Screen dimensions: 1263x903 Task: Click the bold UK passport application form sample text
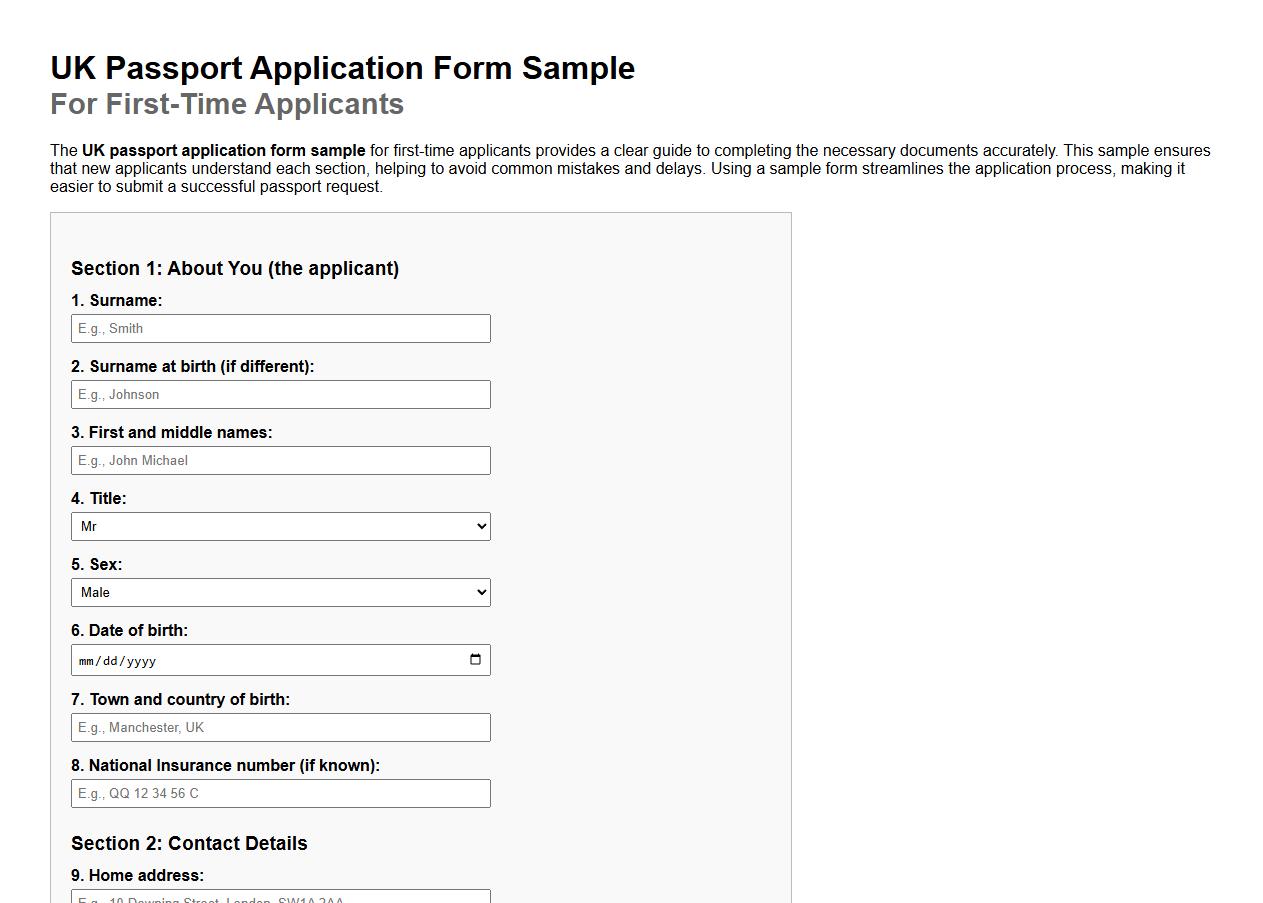223,150
